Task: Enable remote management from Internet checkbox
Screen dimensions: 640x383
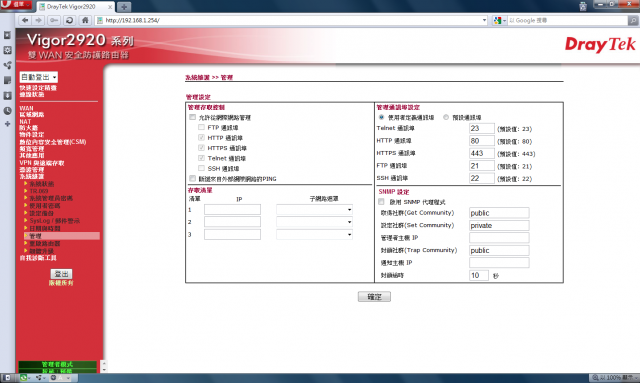Action: [x=192, y=117]
